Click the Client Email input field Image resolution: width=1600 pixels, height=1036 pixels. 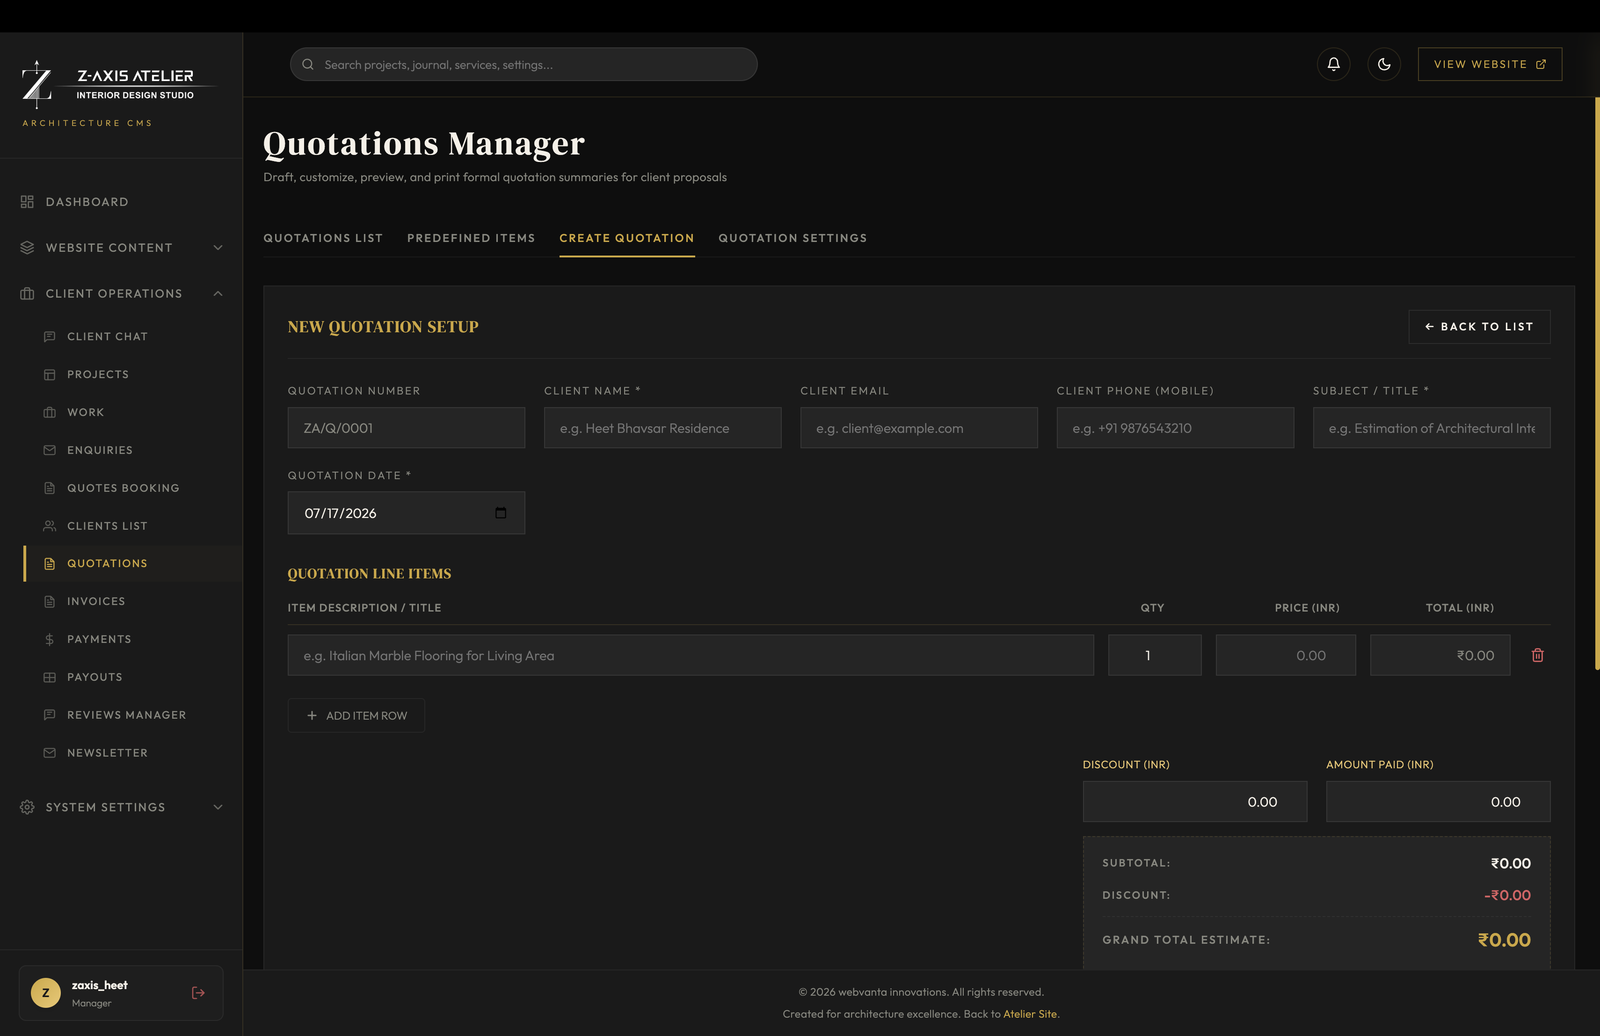pyautogui.click(x=919, y=428)
